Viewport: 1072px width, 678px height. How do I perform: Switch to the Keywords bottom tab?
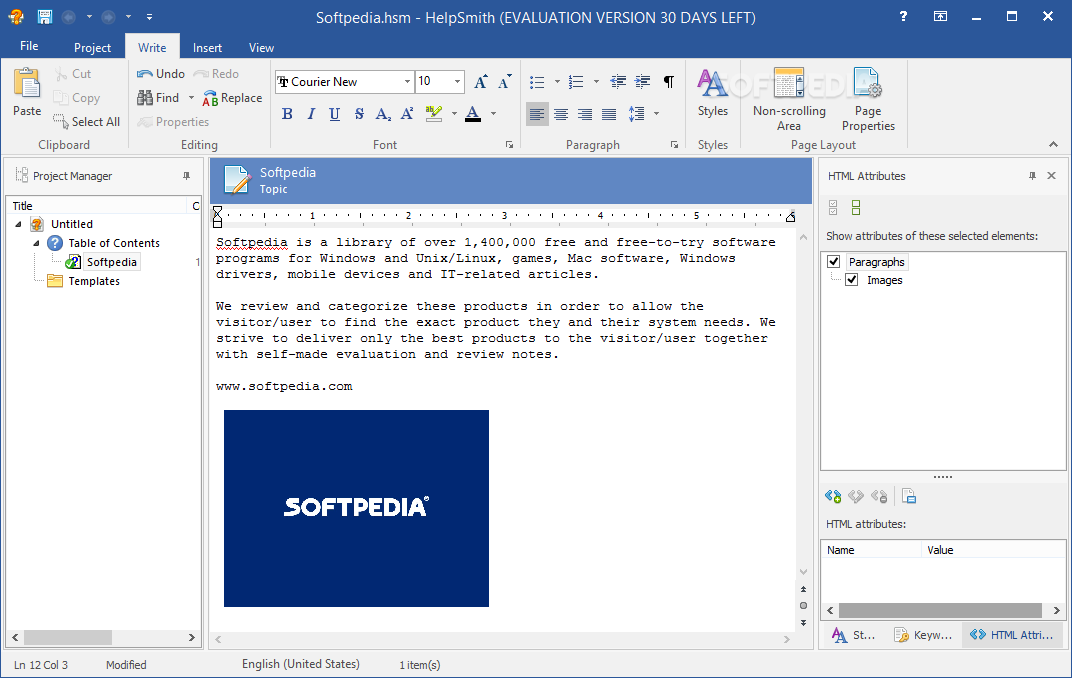923,635
